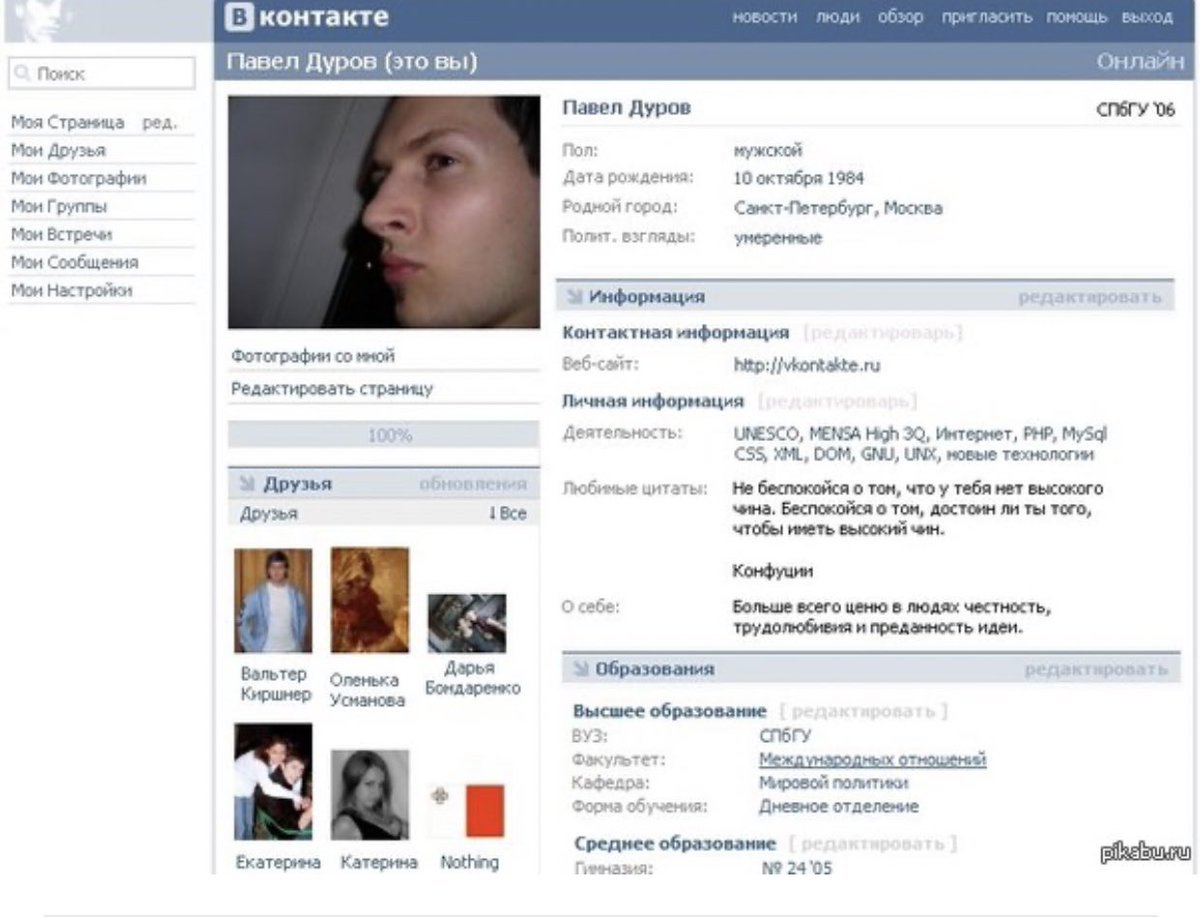Click into the Поиск search field

point(102,74)
